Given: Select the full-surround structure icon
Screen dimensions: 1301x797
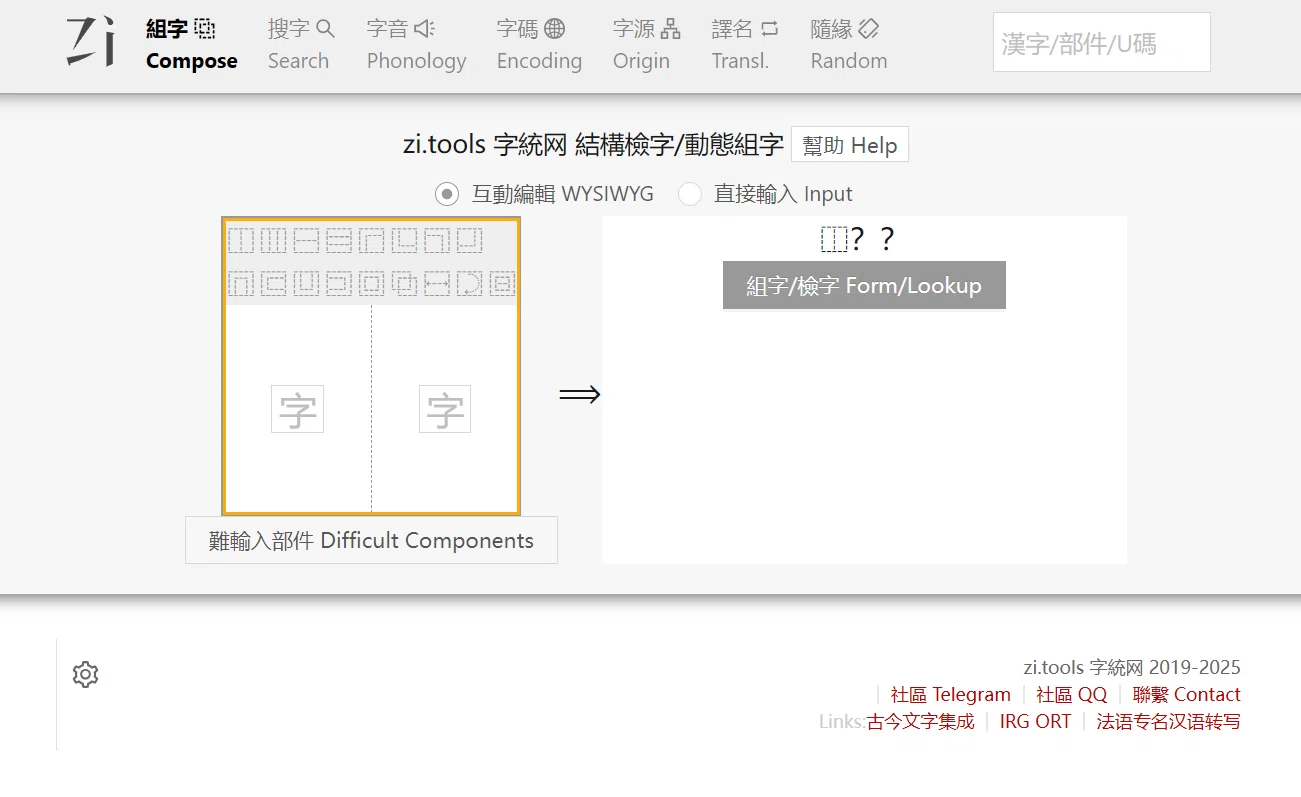Looking at the screenshot, I should [372, 283].
